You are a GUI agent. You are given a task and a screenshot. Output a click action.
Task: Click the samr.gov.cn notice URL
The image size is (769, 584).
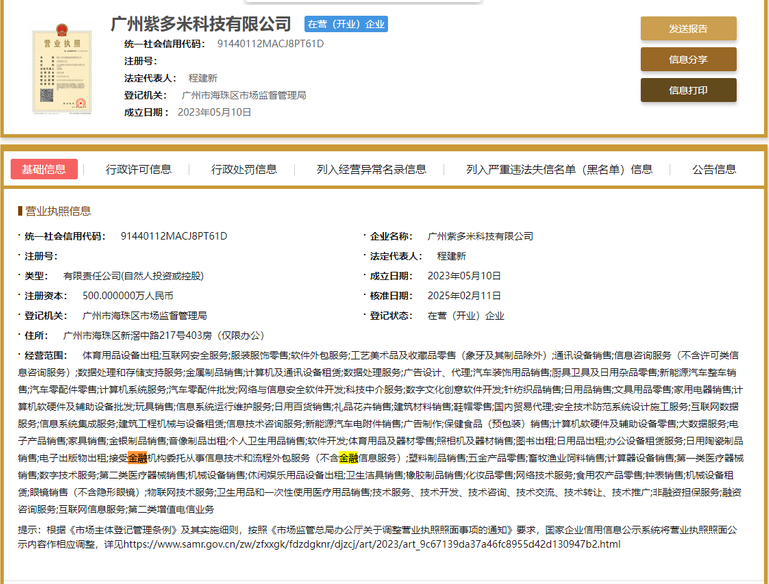(372, 544)
